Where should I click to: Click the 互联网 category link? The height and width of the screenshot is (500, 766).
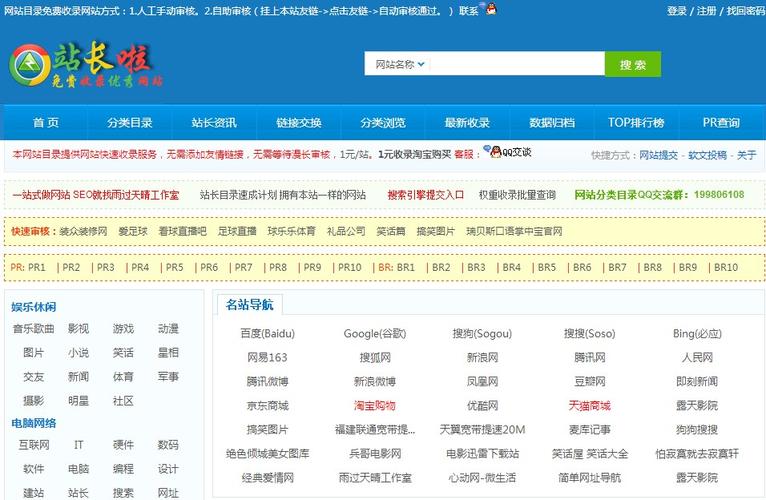(x=34, y=445)
